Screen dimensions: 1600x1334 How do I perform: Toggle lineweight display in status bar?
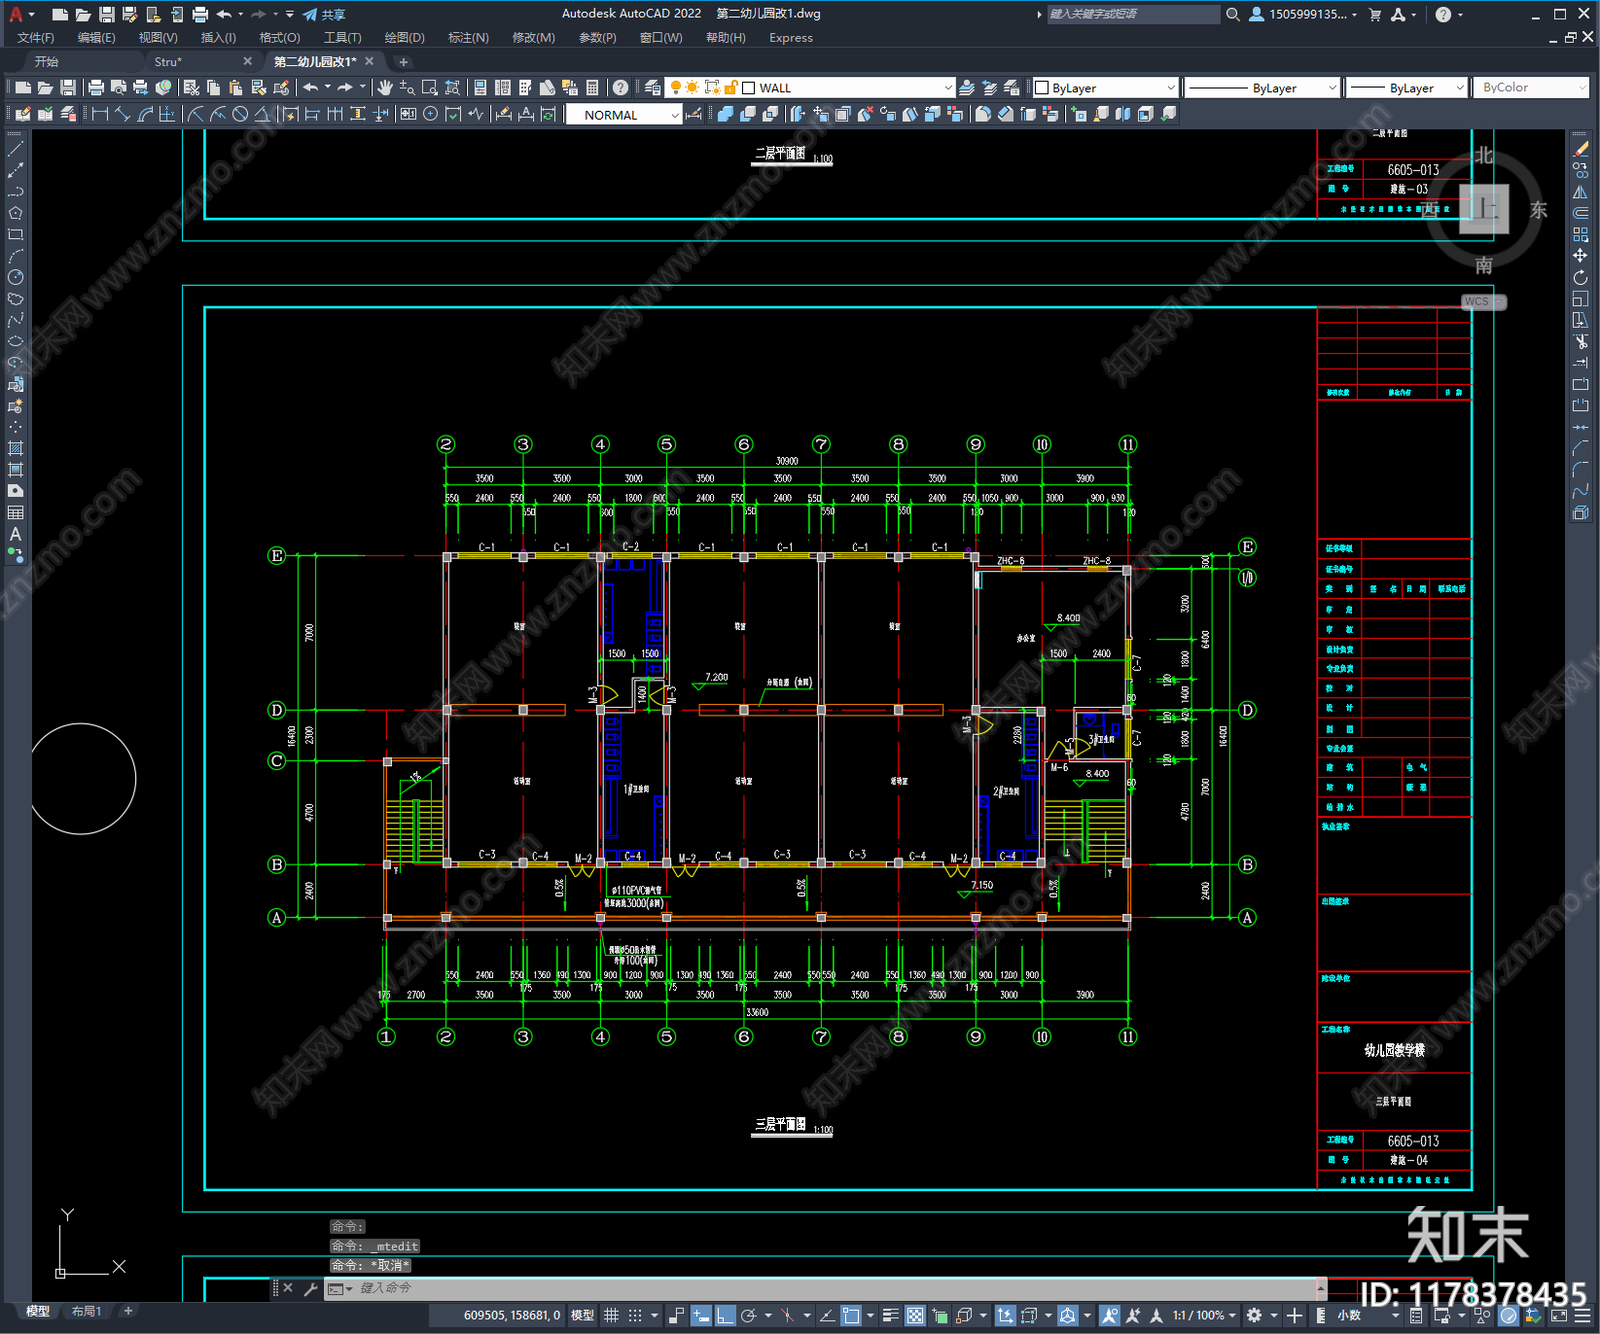click(891, 1315)
